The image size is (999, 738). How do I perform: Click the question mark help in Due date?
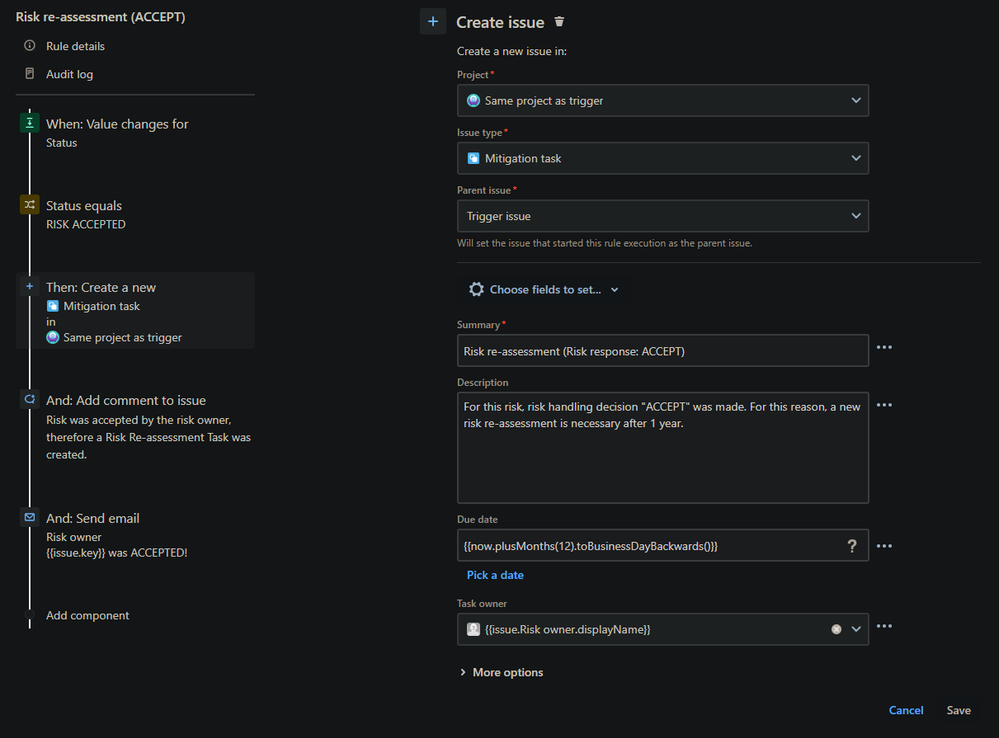(x=852, y=546)
